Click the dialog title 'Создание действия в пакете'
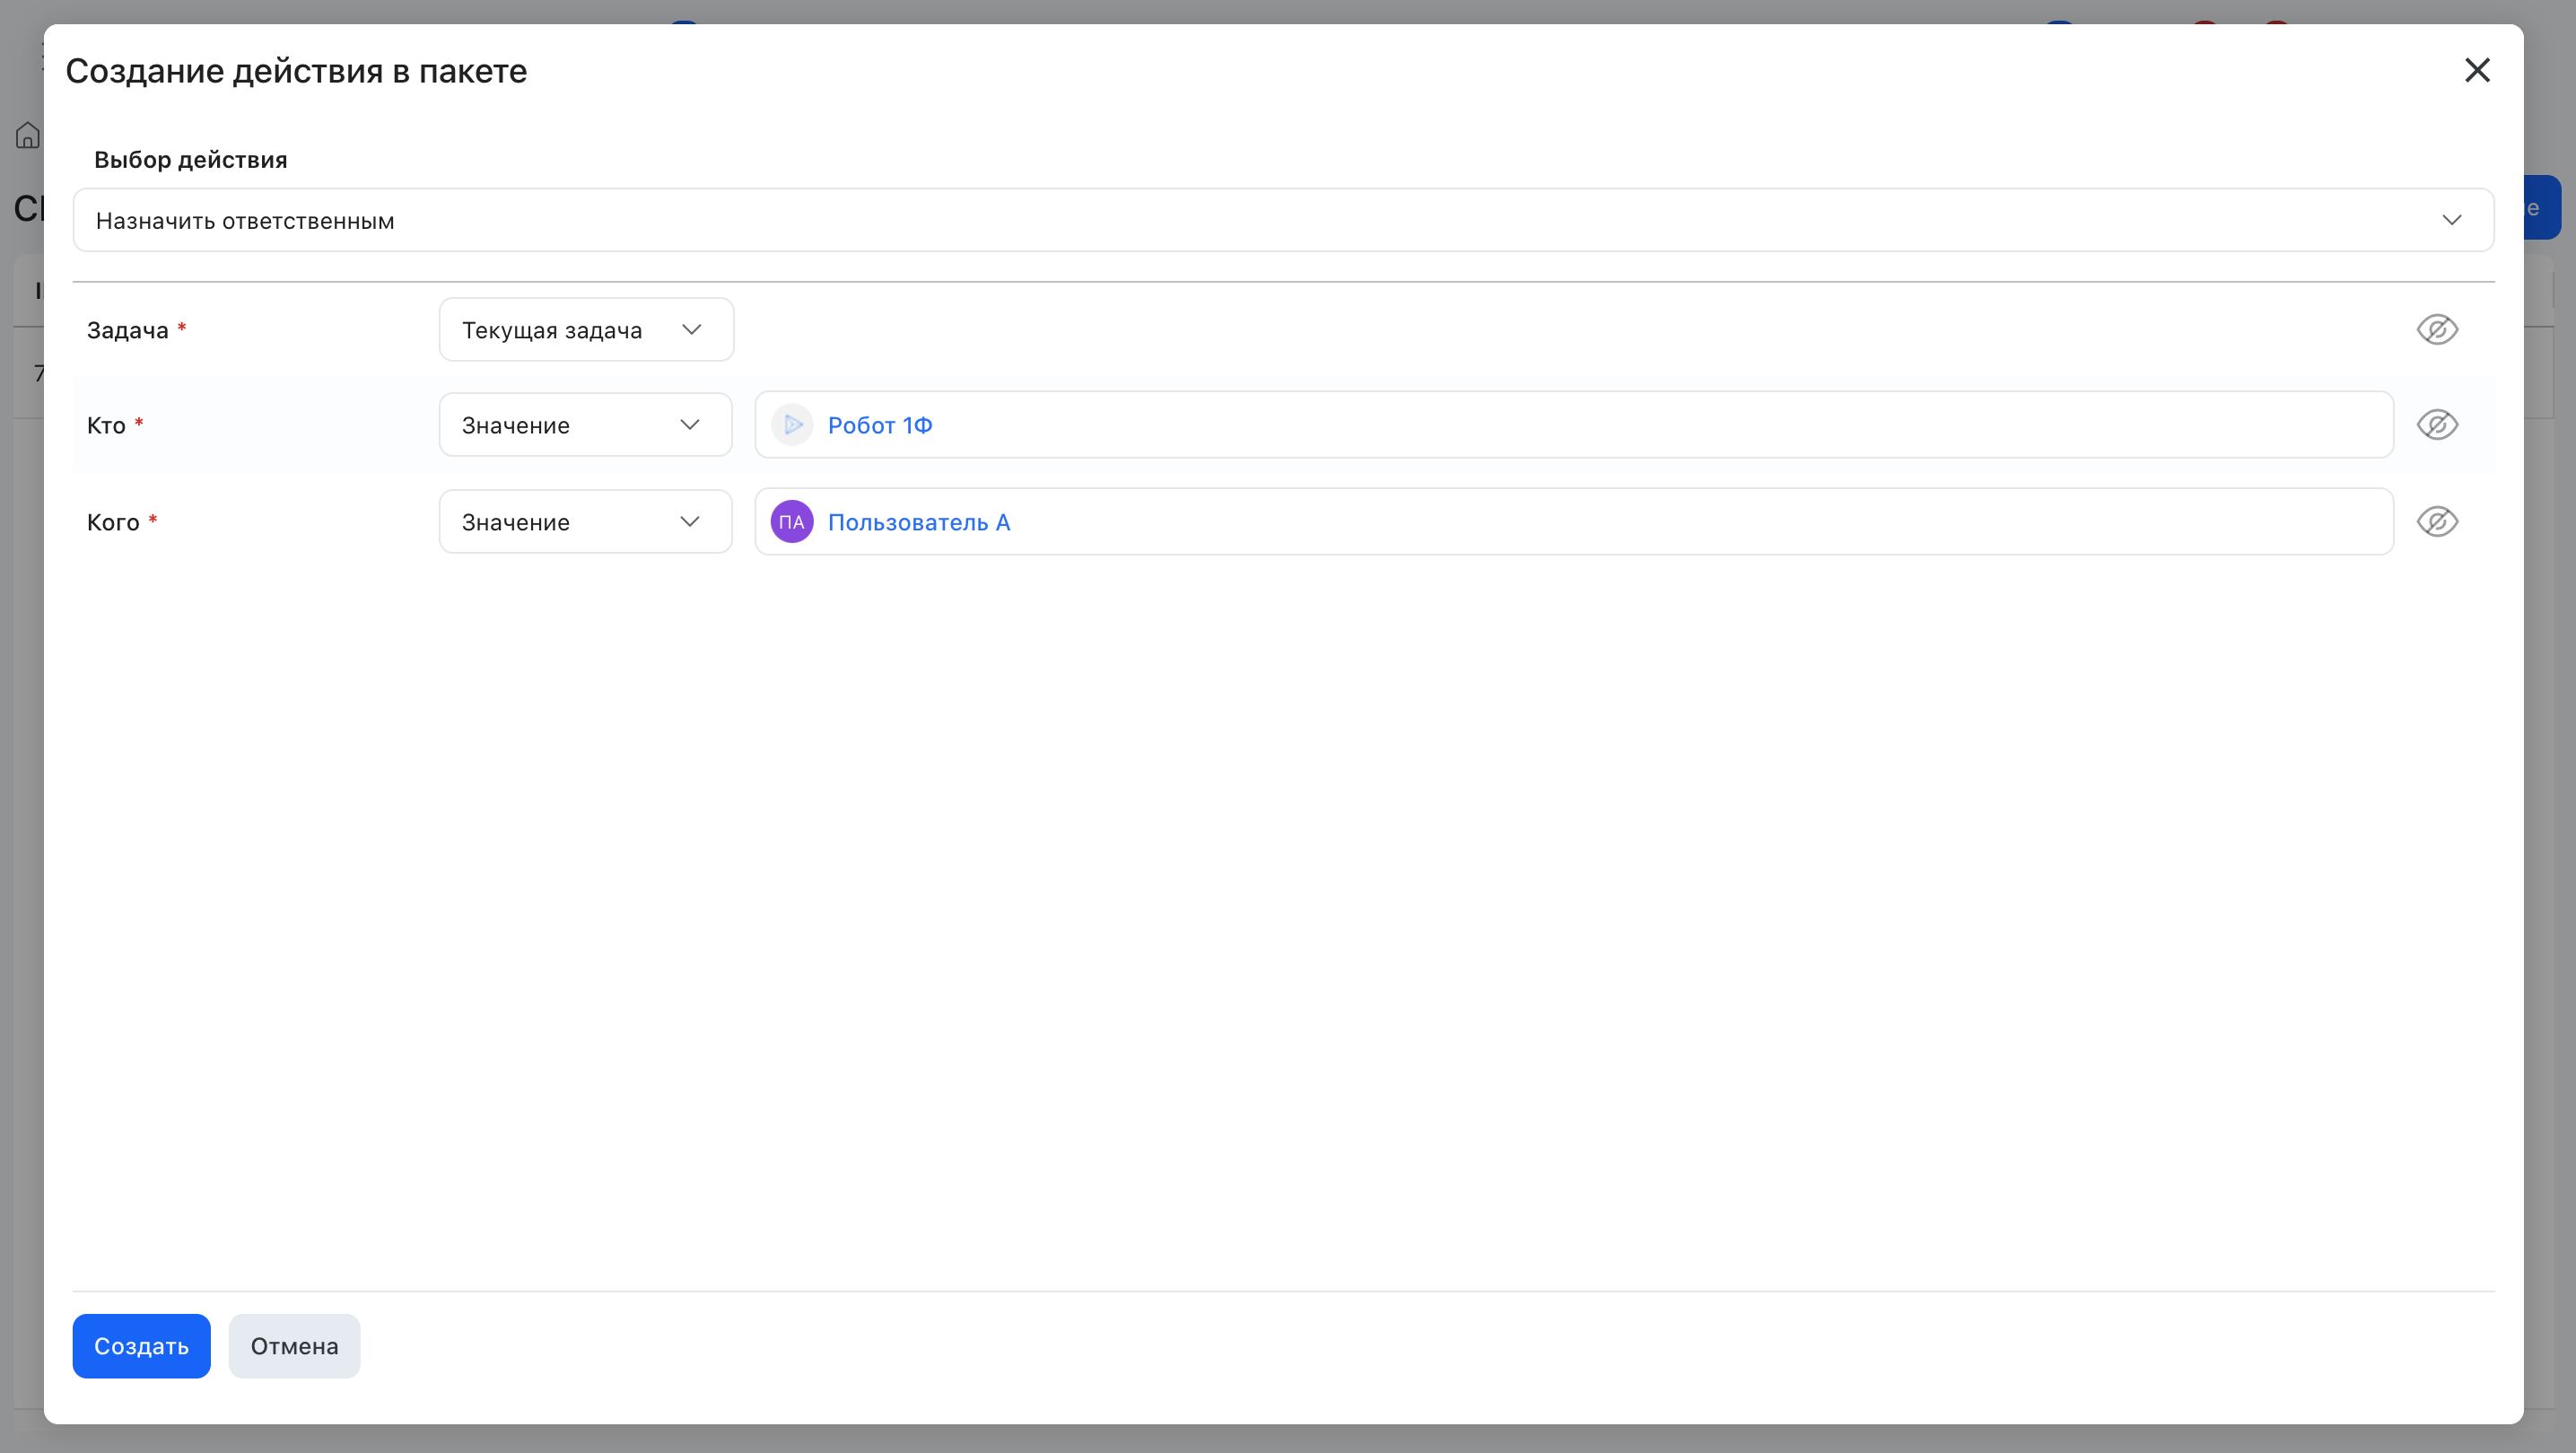Viewport: 2576px width, 1453px height. [296, 71]
